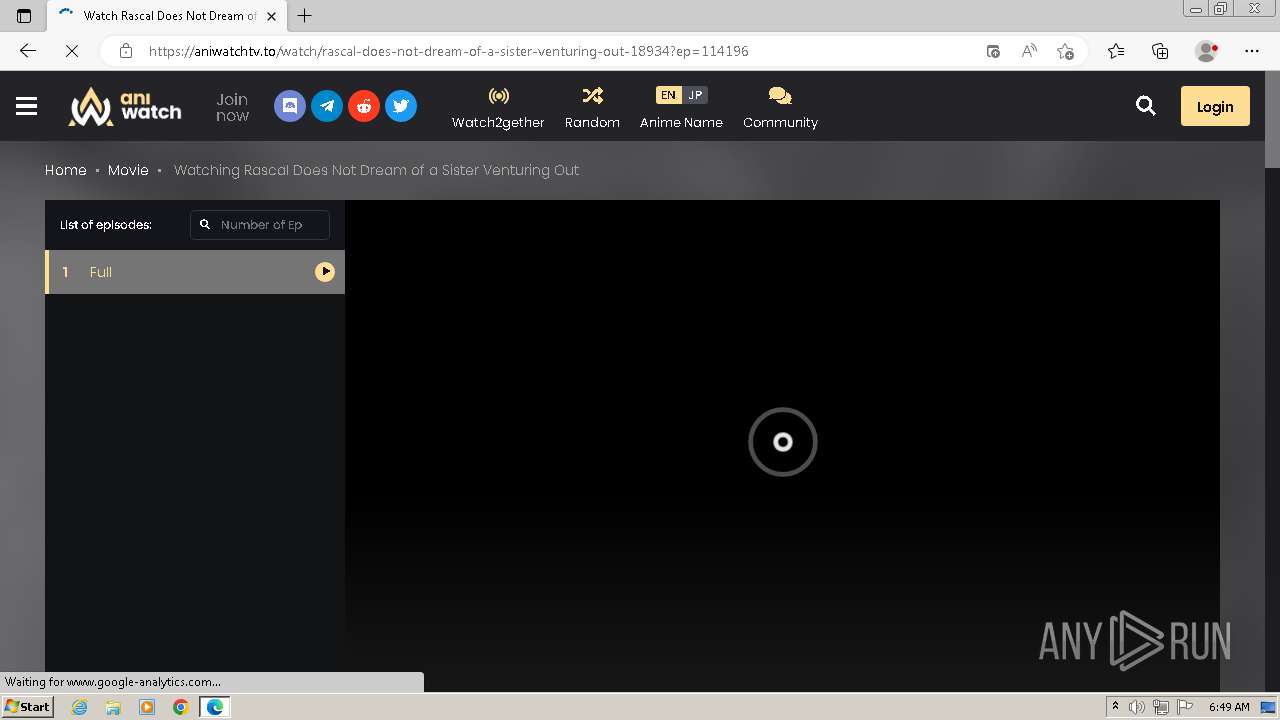Open File Explorer from taskbar

113,707
